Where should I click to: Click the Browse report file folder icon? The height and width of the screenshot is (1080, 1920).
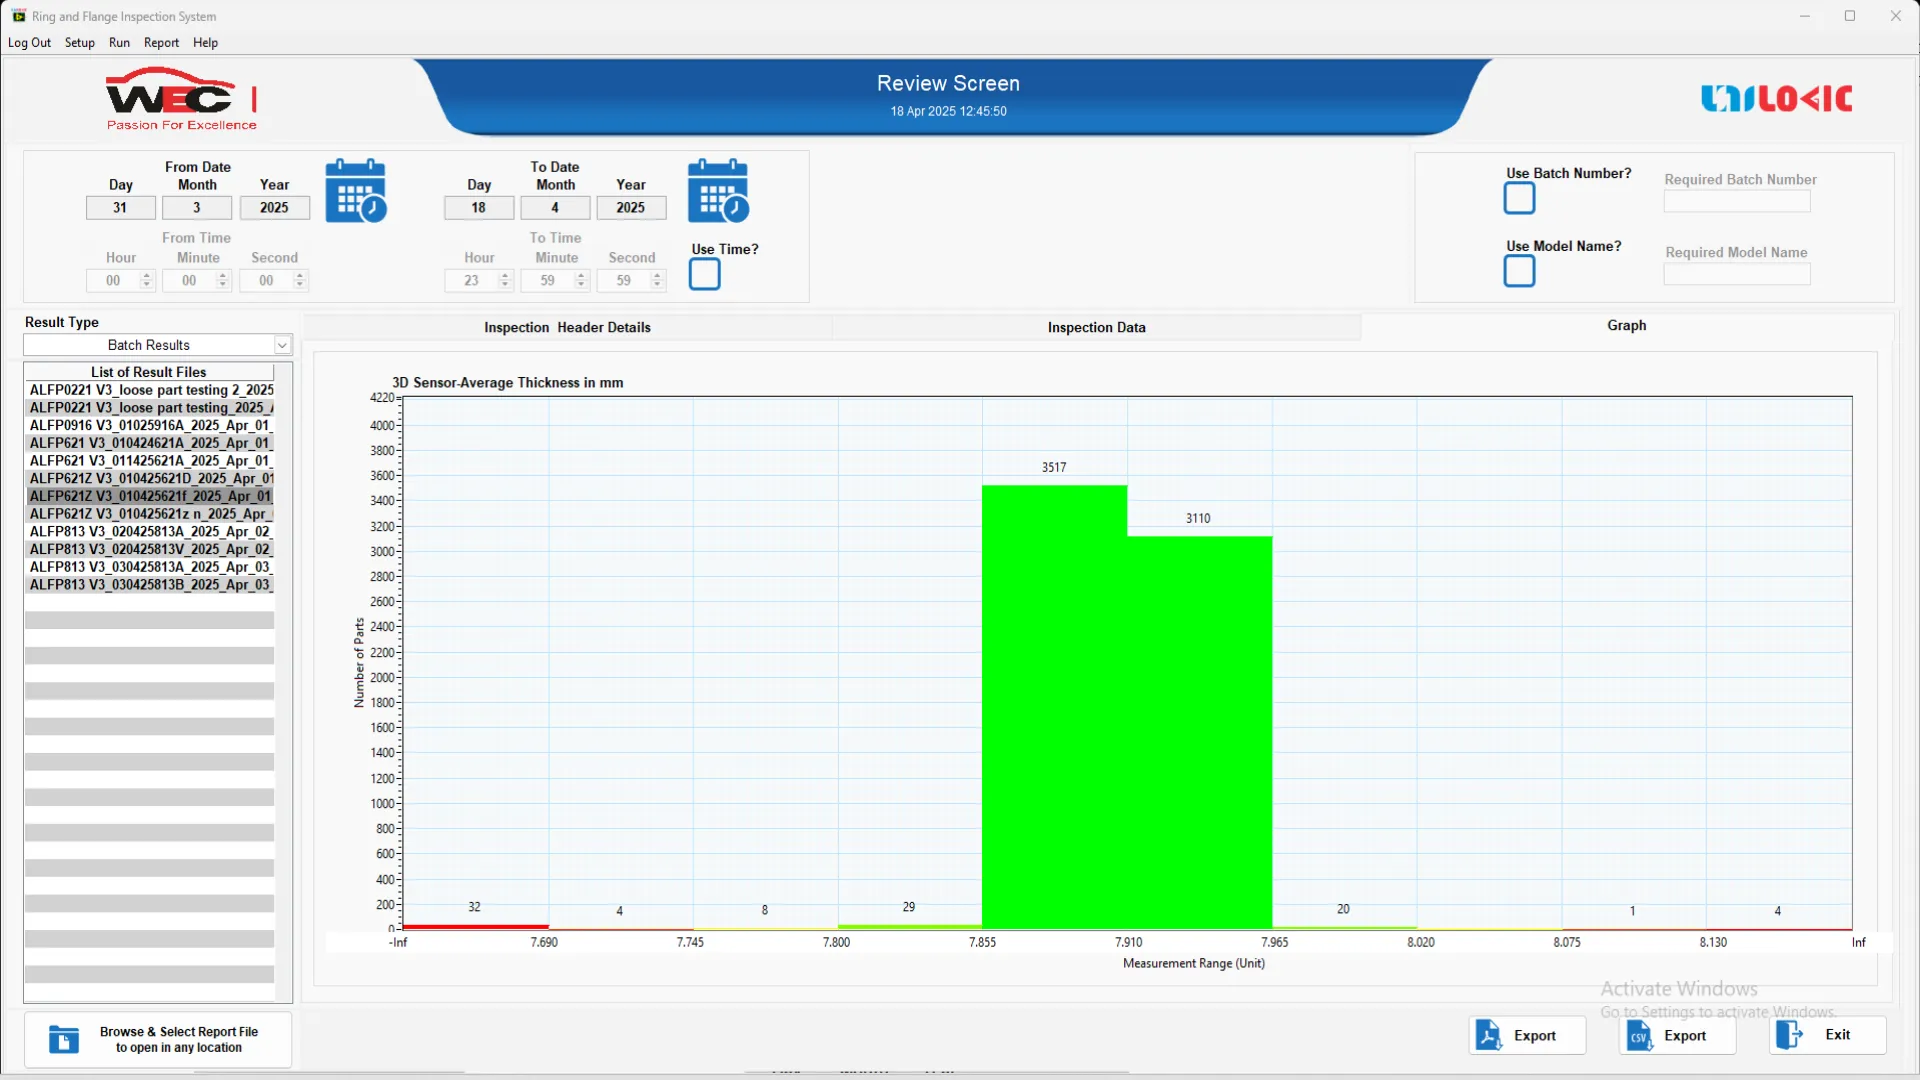point(64,1040)
